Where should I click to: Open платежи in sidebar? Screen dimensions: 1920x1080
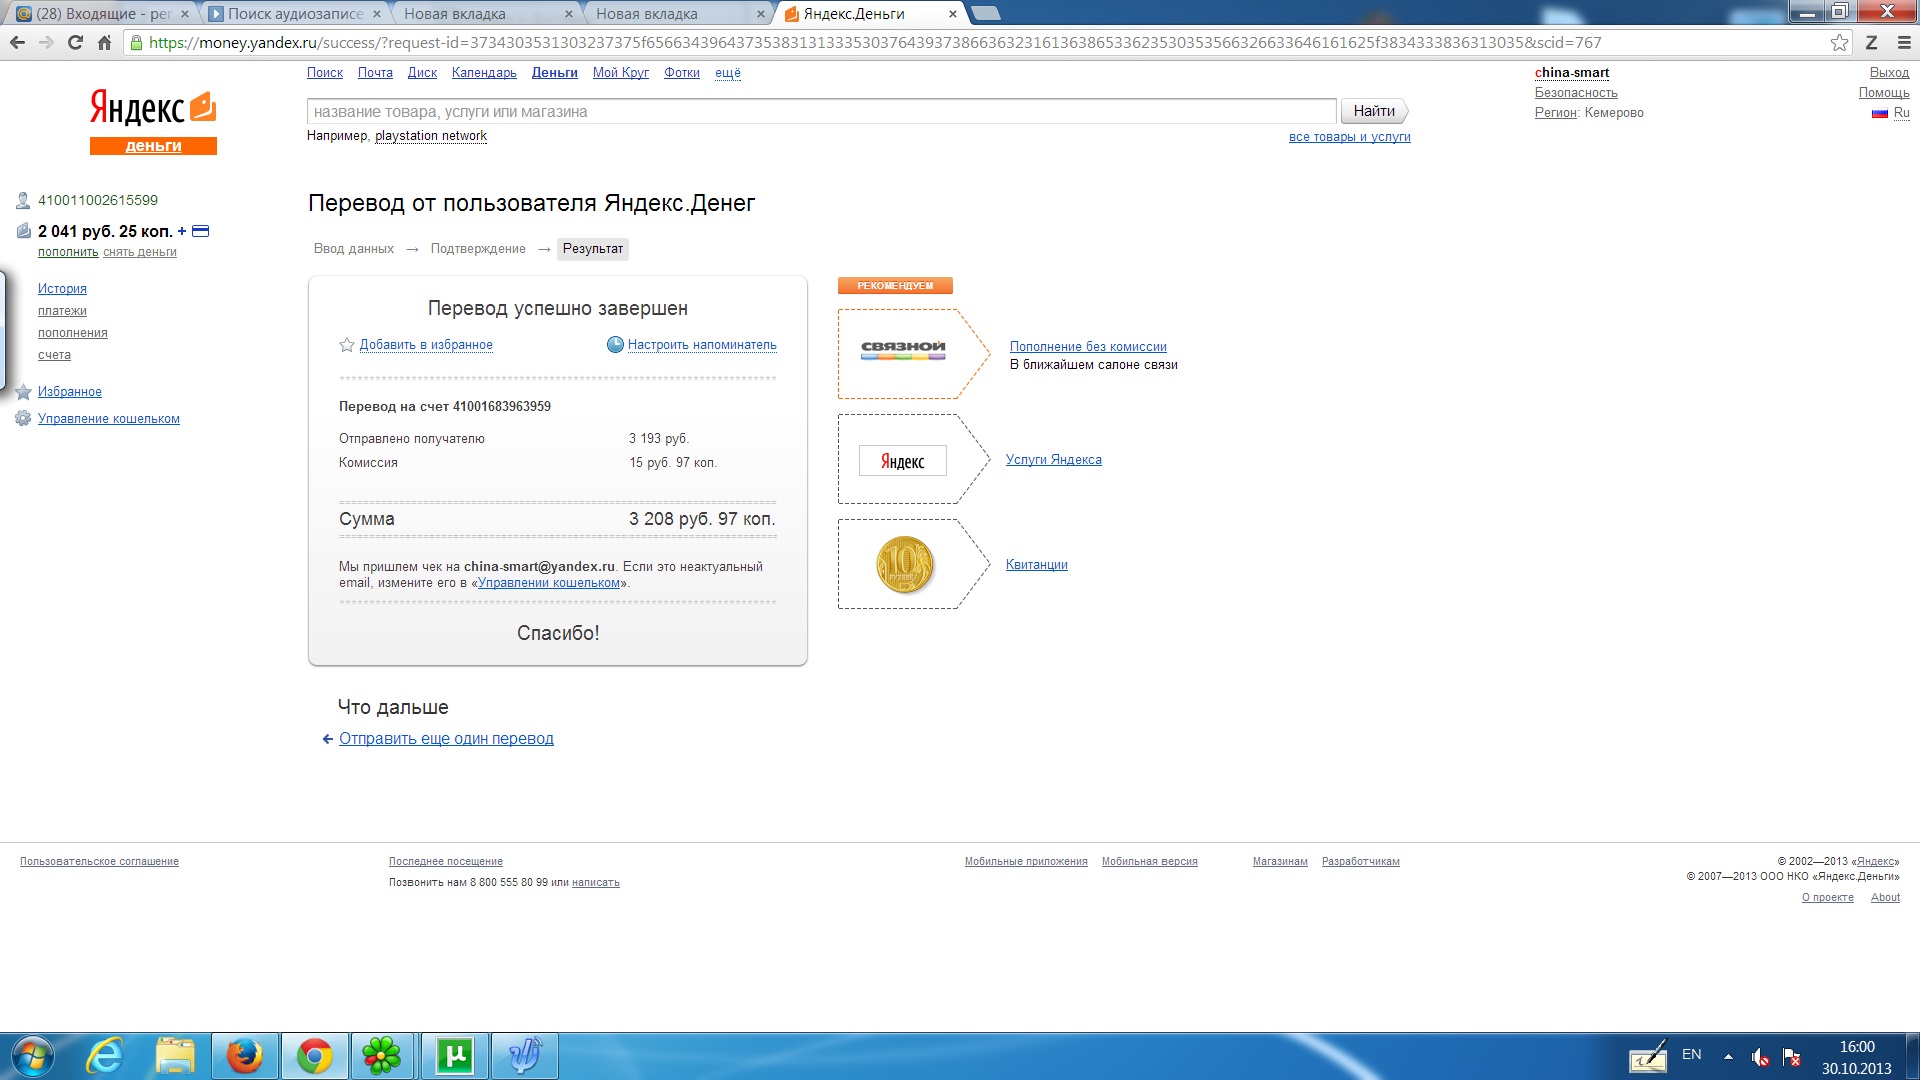[62, 311]
